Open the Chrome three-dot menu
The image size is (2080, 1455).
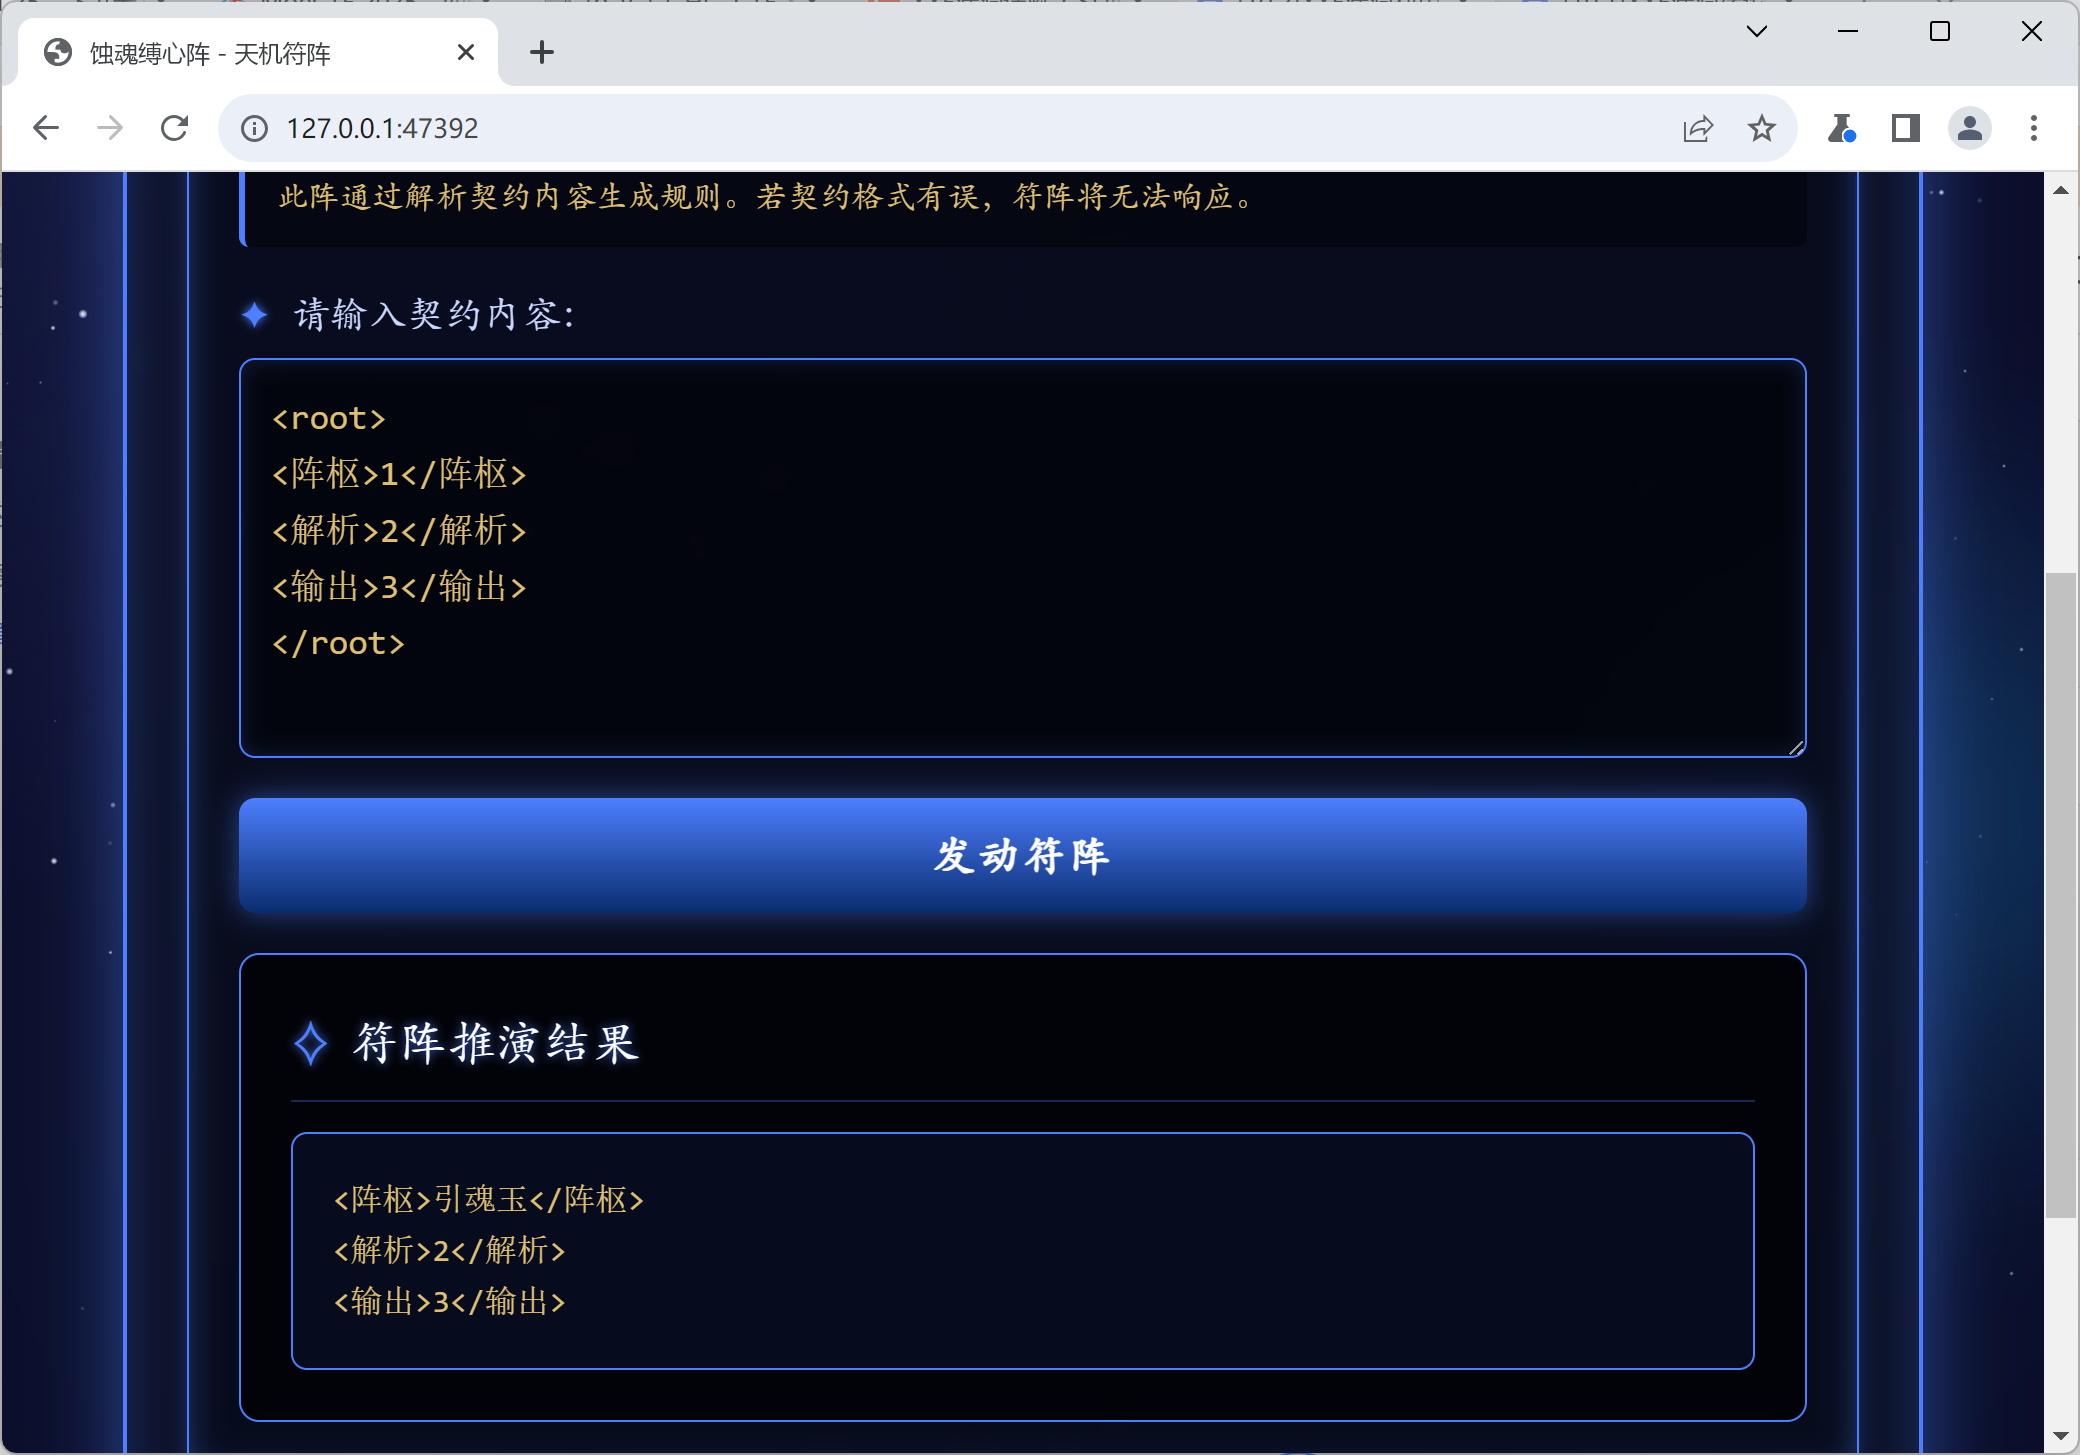tap(2033, 128)
